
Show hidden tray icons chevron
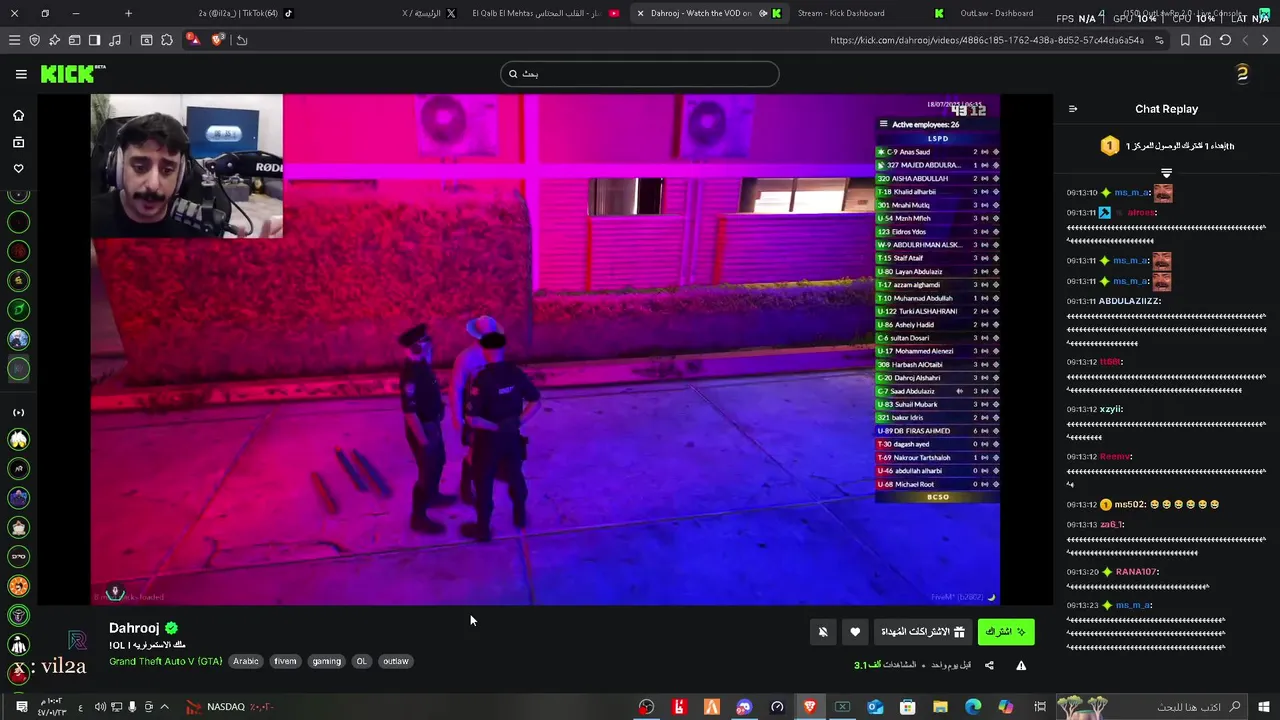click(x=165, y=707)
